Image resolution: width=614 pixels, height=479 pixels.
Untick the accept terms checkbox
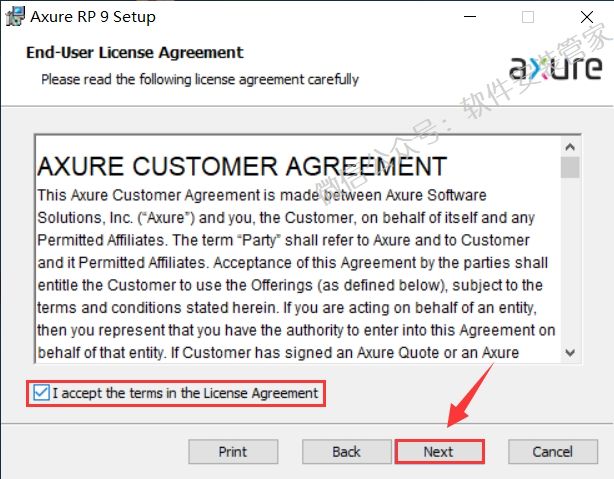41,393
